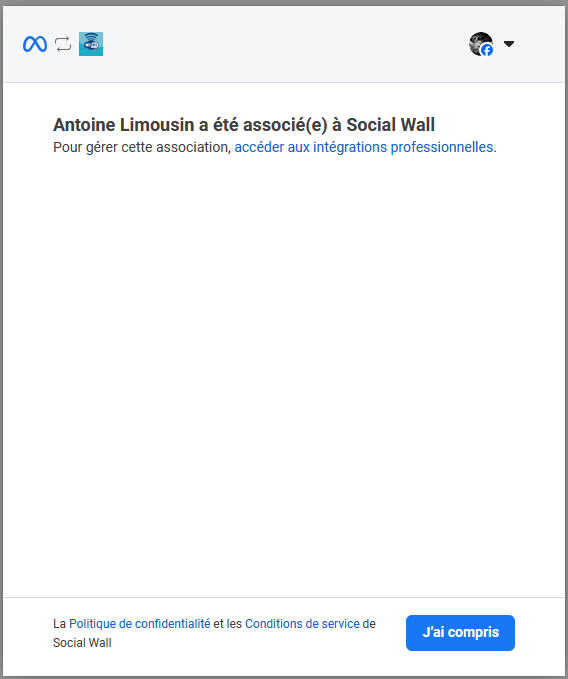Click the word 'professionnelles' in the blue link
568x679 pixels.
click(x=442, y=147)
